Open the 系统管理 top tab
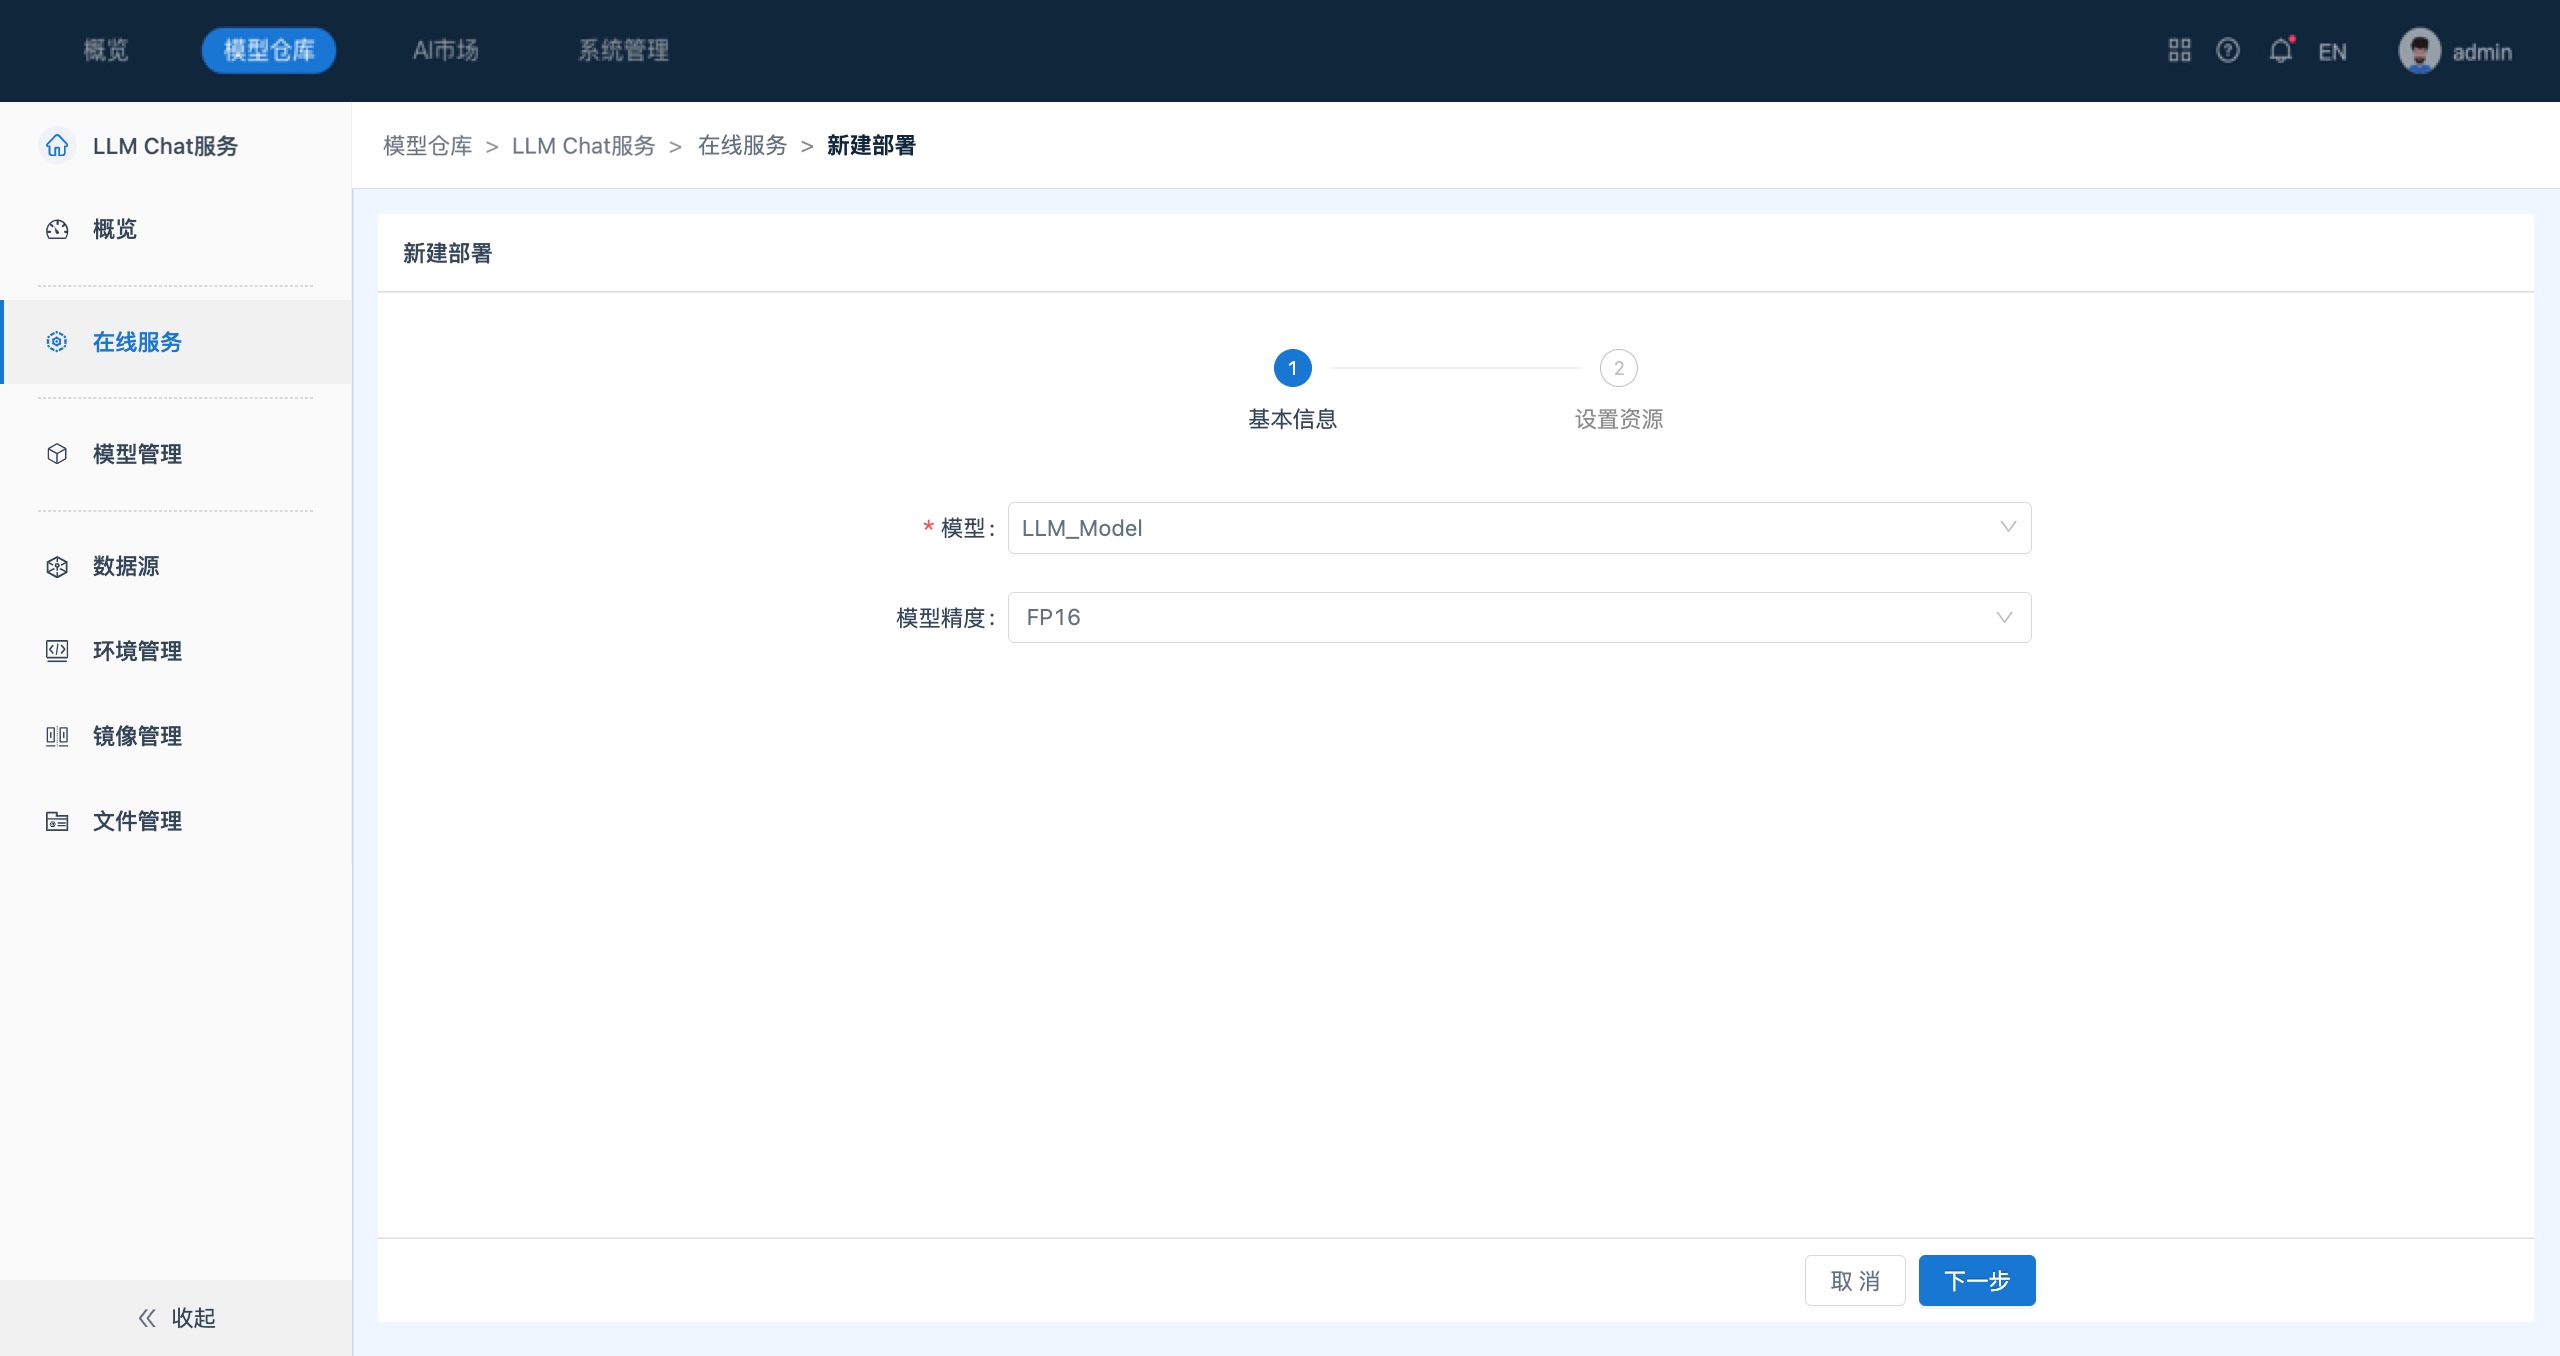Image resolution: width=2560 pixels, height=1356 pixels. (x=623, y=51)
